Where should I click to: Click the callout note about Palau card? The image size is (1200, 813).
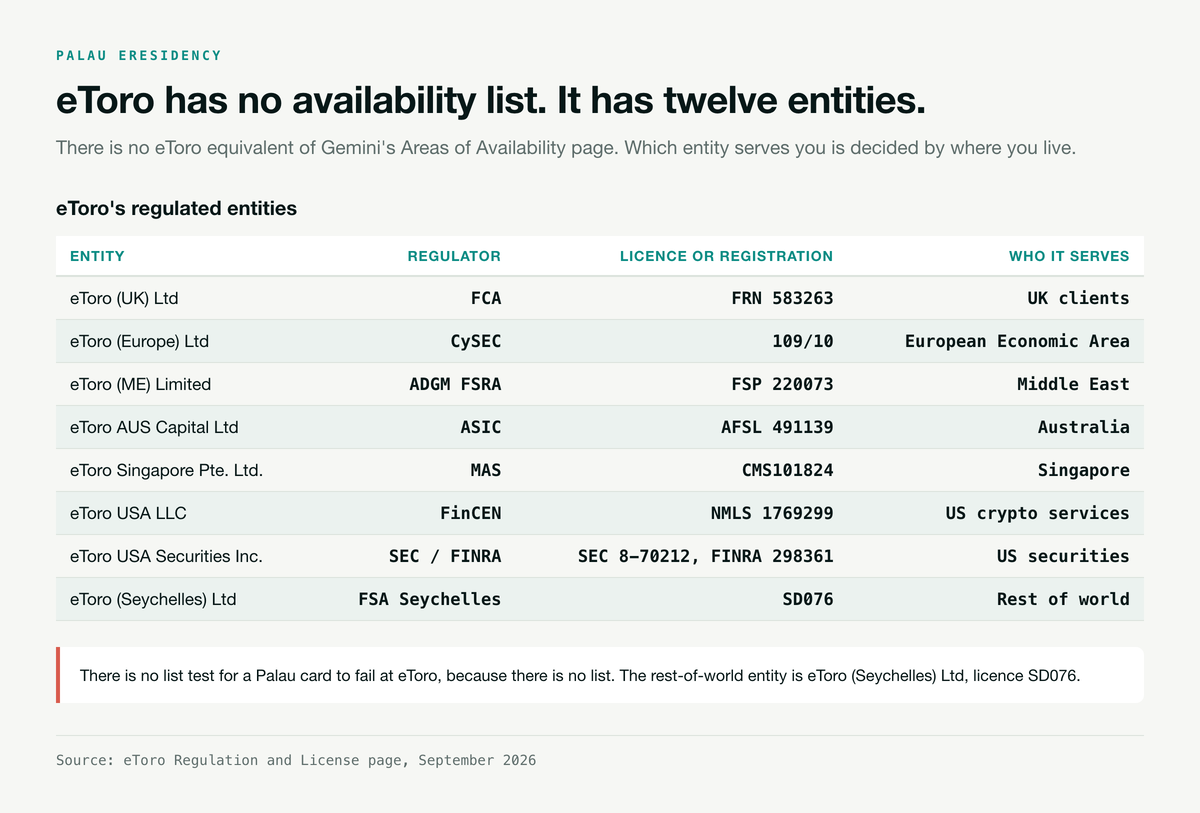click(600, 675)
